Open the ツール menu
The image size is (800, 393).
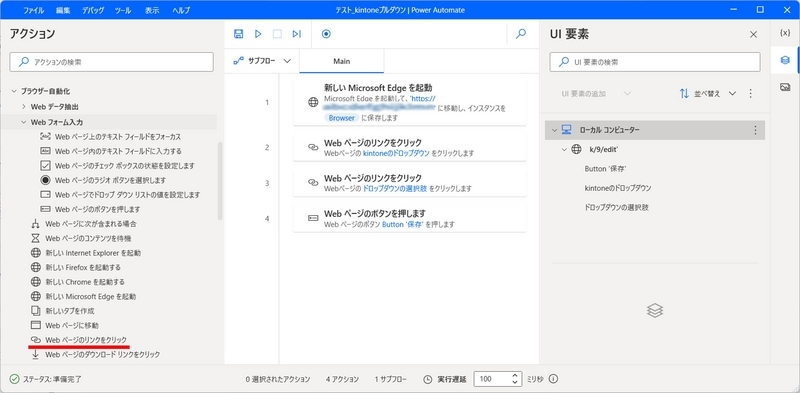(x=122, y=10)
